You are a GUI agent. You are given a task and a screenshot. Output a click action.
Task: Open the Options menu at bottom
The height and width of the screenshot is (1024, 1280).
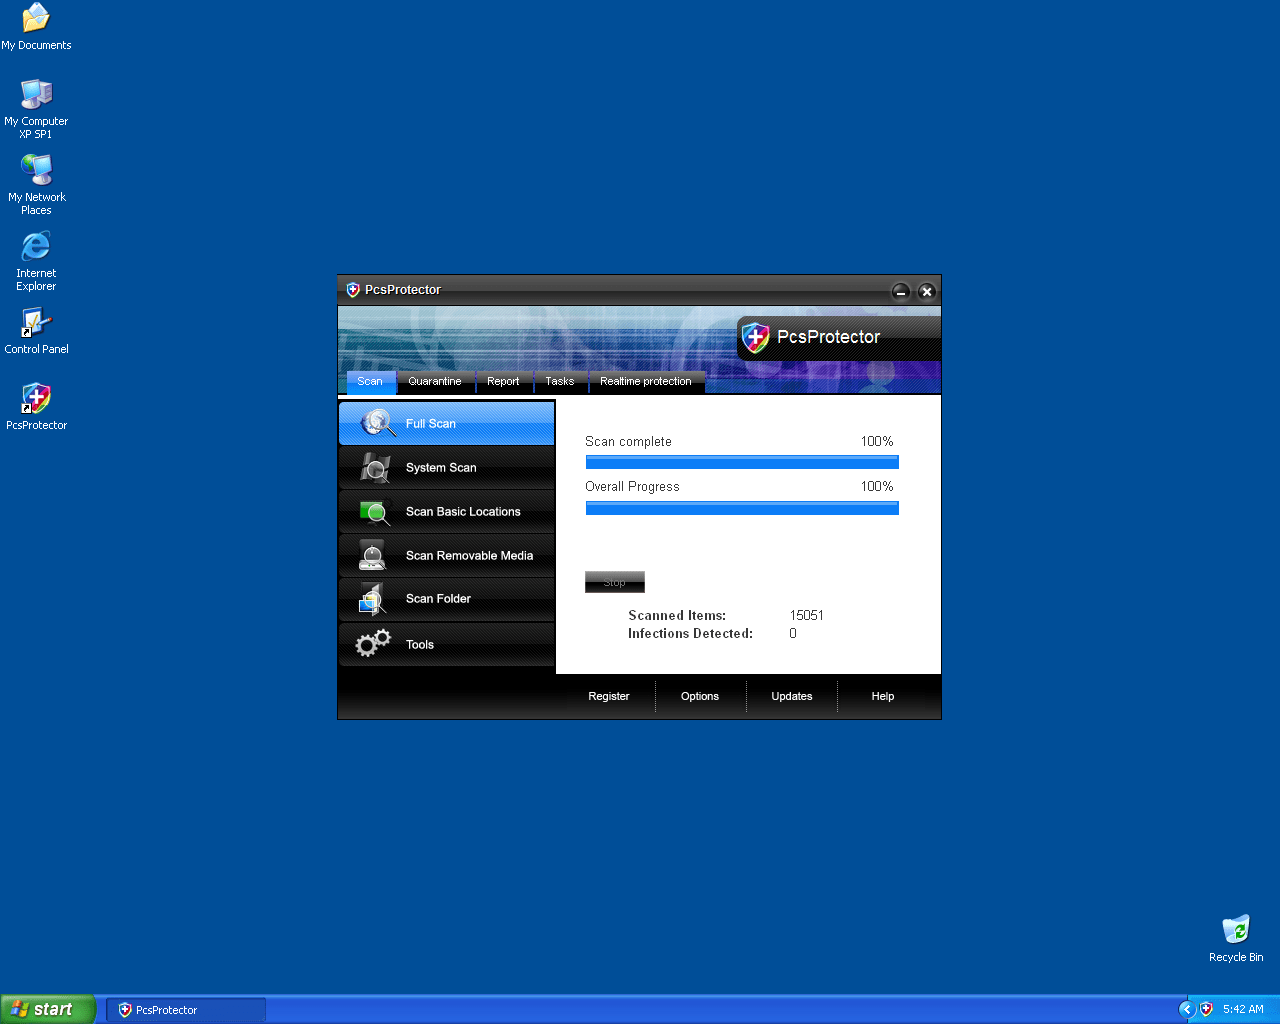pyautogui.click(x=700, y=696)
